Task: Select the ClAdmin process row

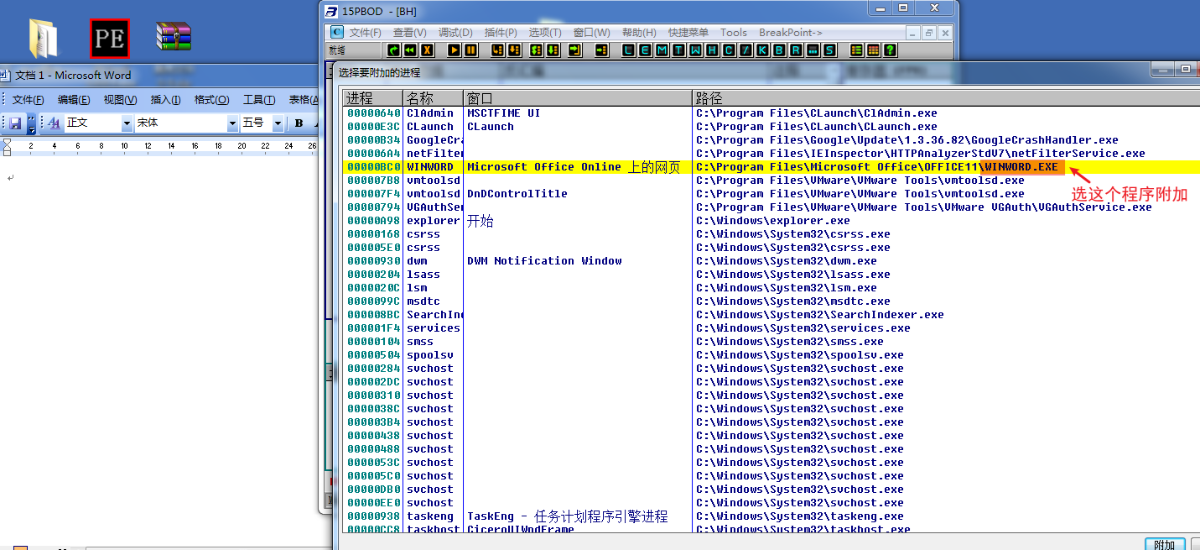Action: point(770,113)
